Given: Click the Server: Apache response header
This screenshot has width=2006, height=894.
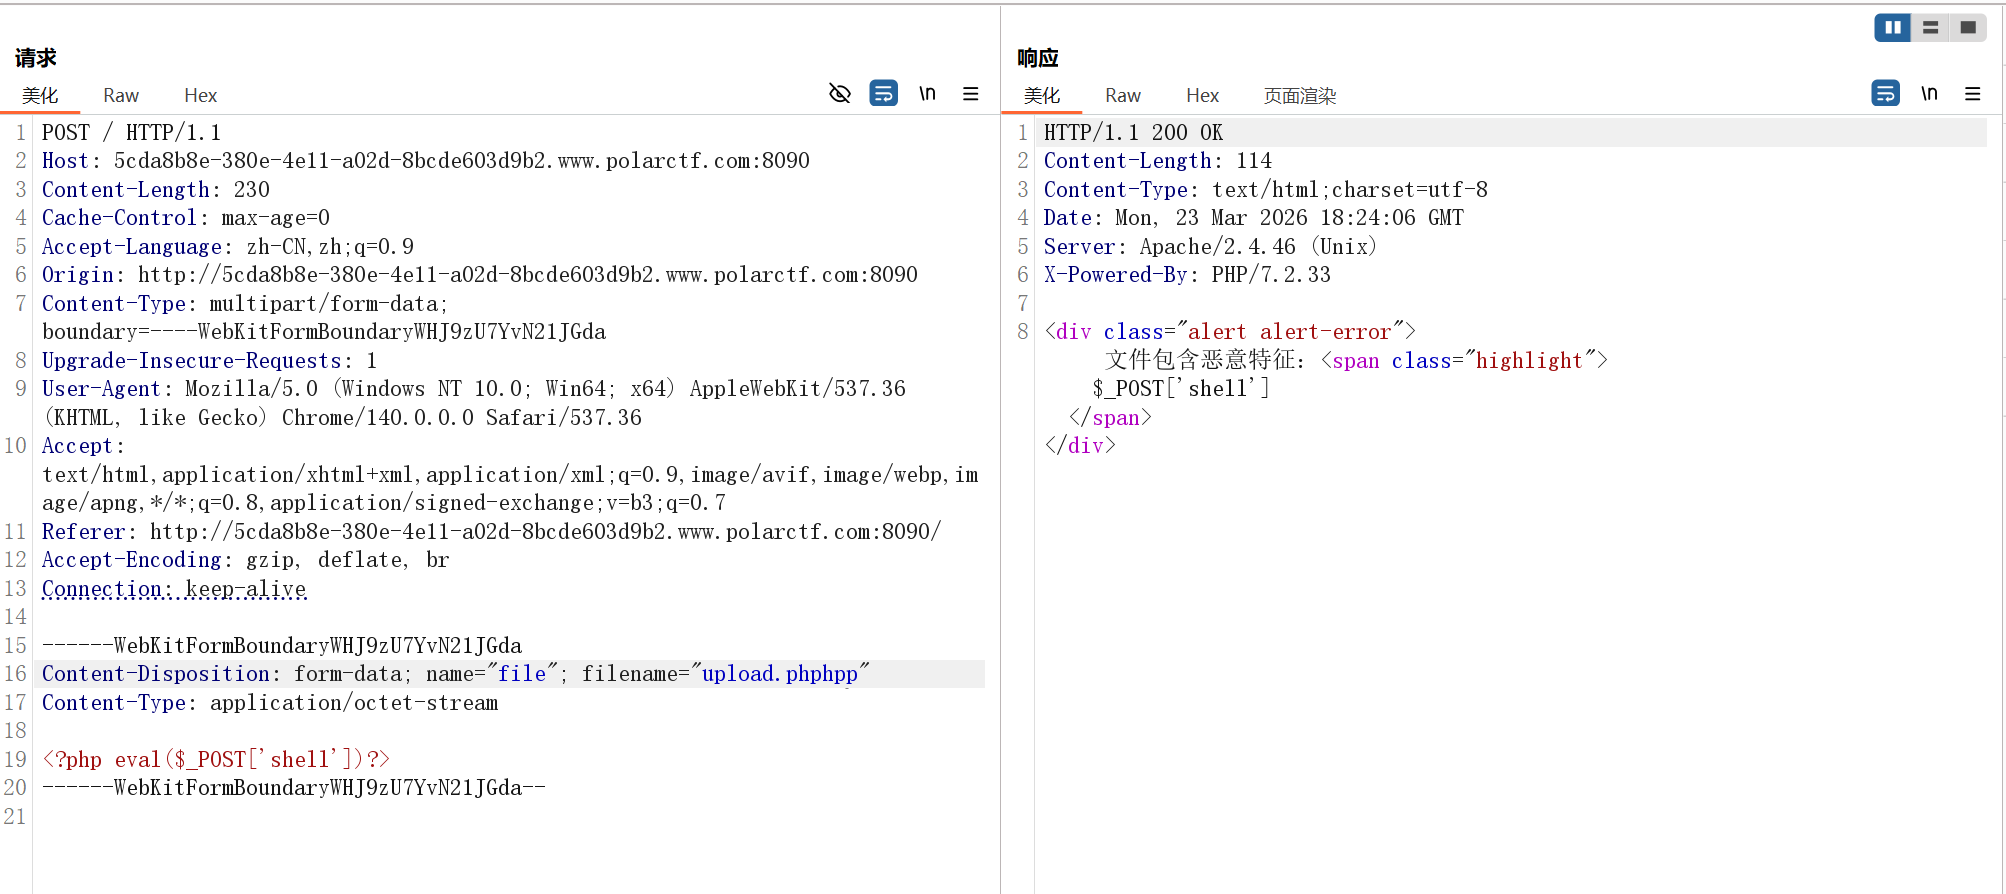Looking at the screenshot, I should click(x=1212, y=247).
